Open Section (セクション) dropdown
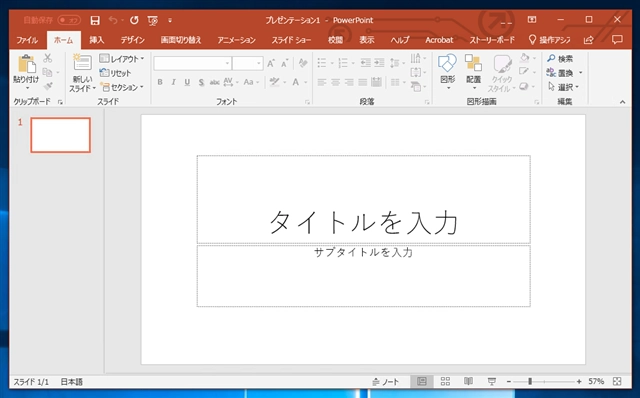The height and width of the screenshot is (398, 640). click(x=122, y=87)
